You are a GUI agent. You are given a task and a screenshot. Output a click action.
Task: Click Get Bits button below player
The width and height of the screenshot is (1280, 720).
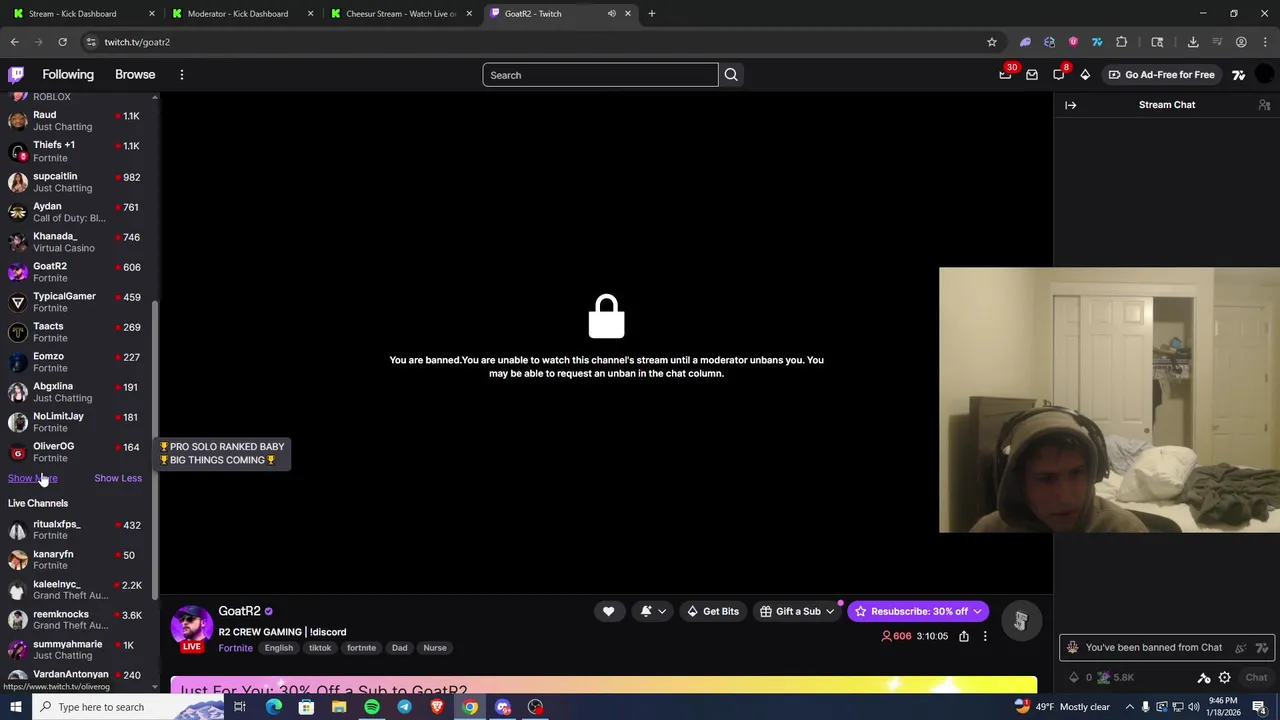click(714, 611)
